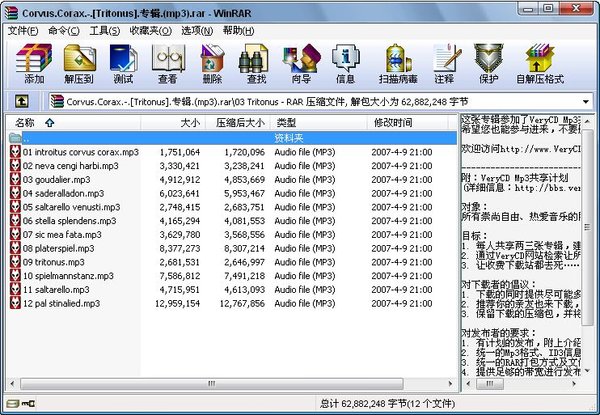The width and height of the screenshot is (600, 415).
Task: Click comment pane scroll right arrow
Action: [x=574, y=384]
